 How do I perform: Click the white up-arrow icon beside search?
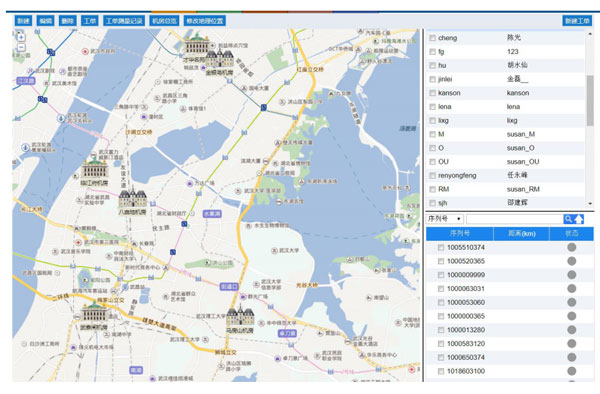579,219
